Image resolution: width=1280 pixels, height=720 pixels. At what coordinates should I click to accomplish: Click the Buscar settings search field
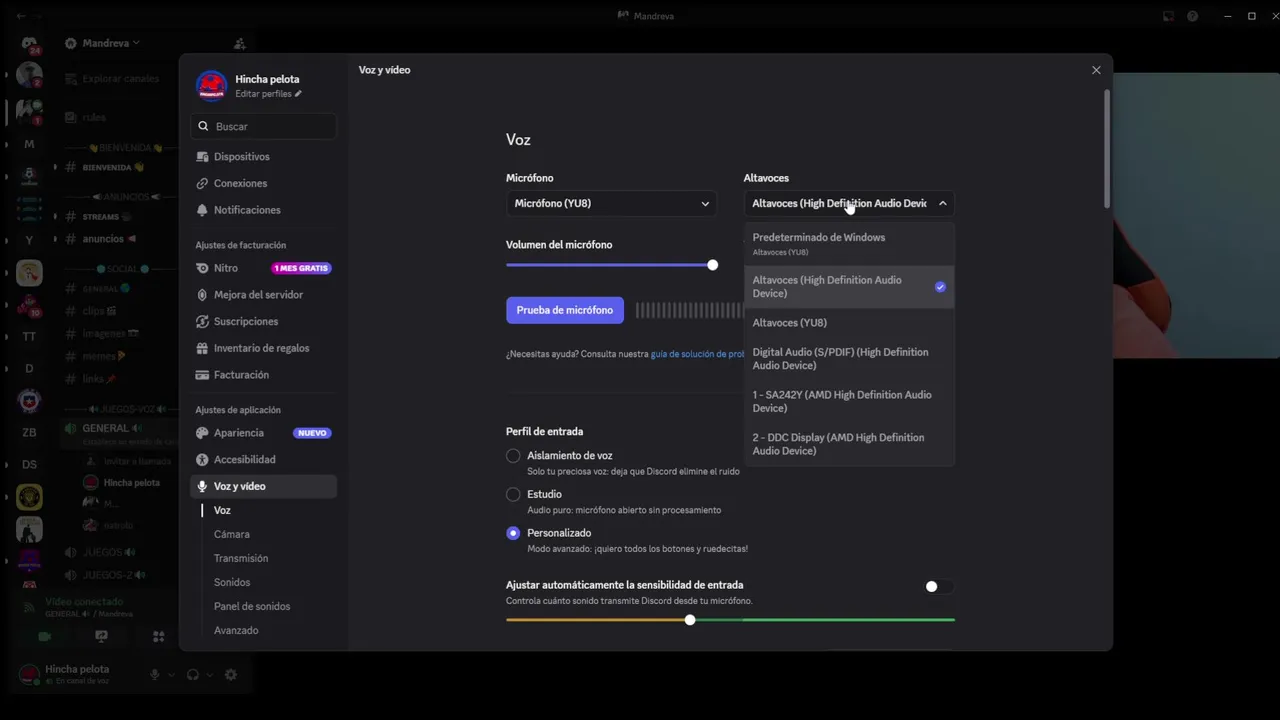tap(263, 127)
